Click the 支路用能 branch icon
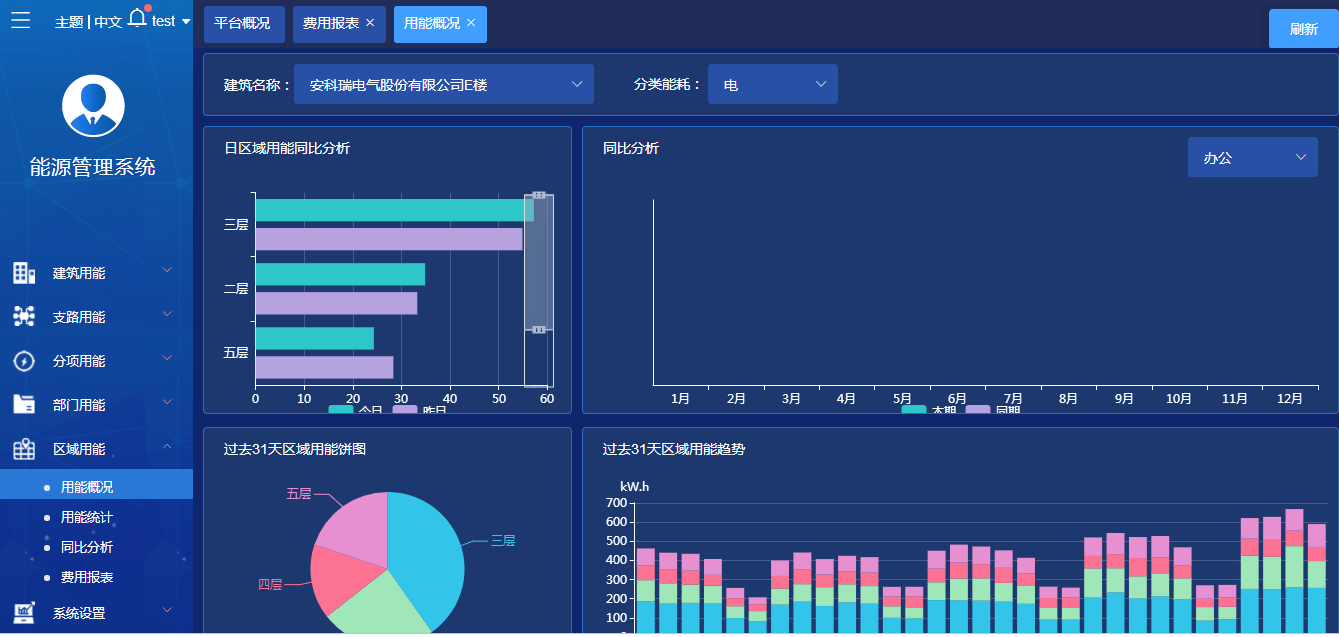The image size is (1339, 637). (24, 317)
